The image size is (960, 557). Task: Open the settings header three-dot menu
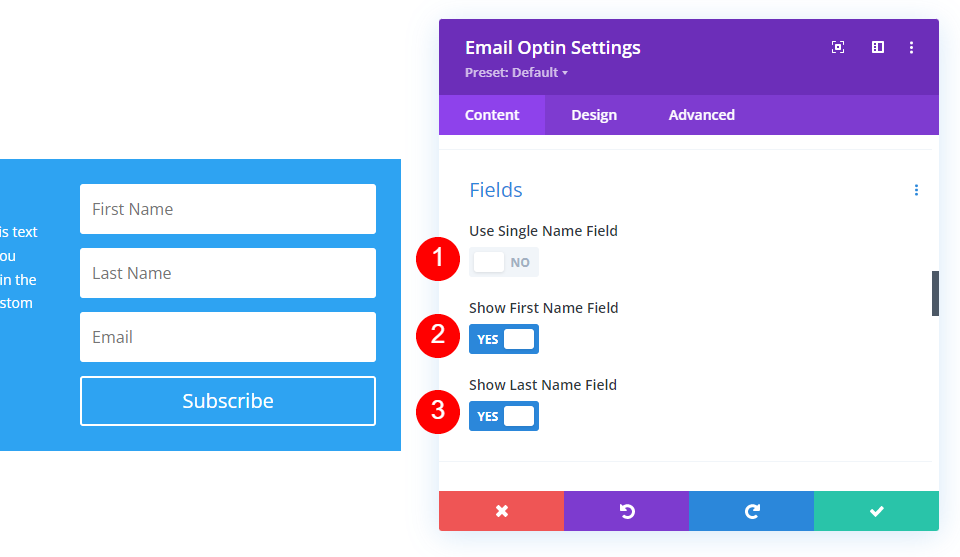point(911,48)
